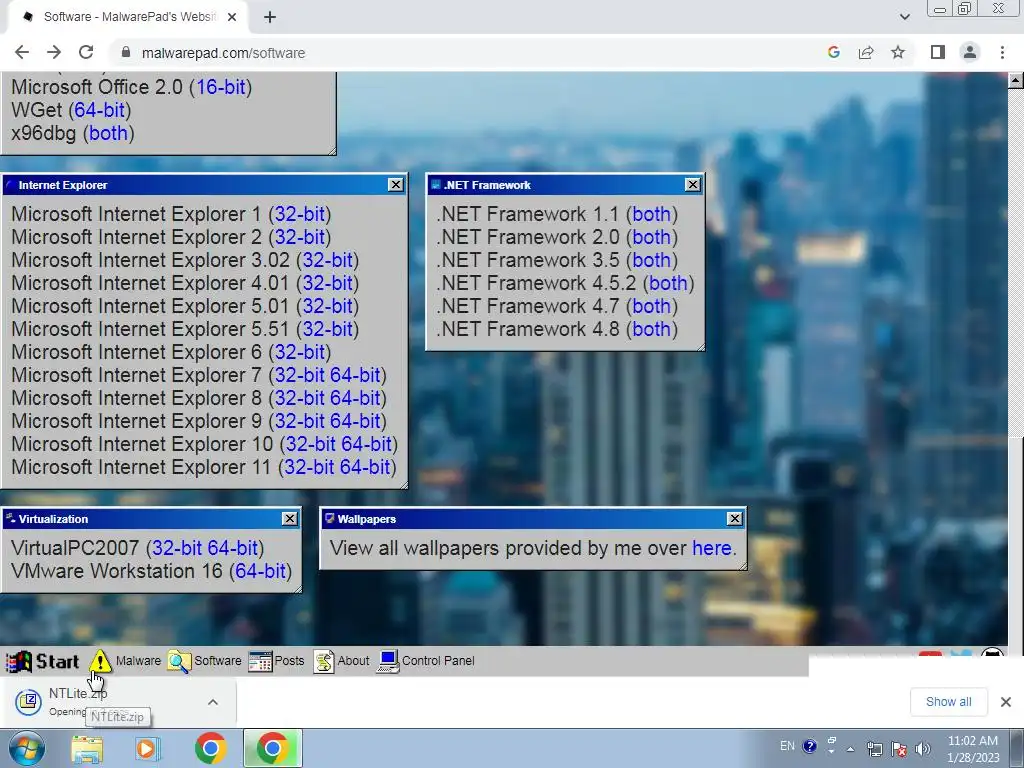Download .NET Framework 4.5.2 both link
Viewport: 1024px width, 768px height.
[x=668, y=283]
